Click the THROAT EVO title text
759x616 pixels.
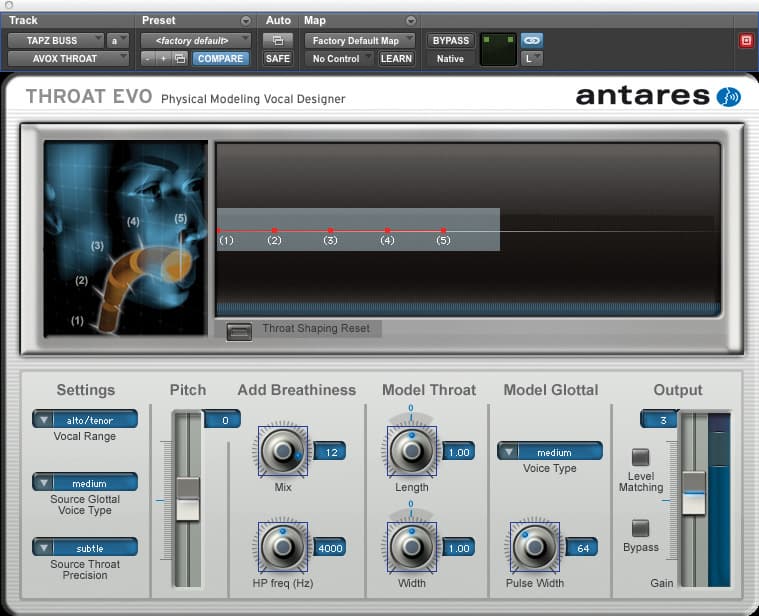coord(89,96)
